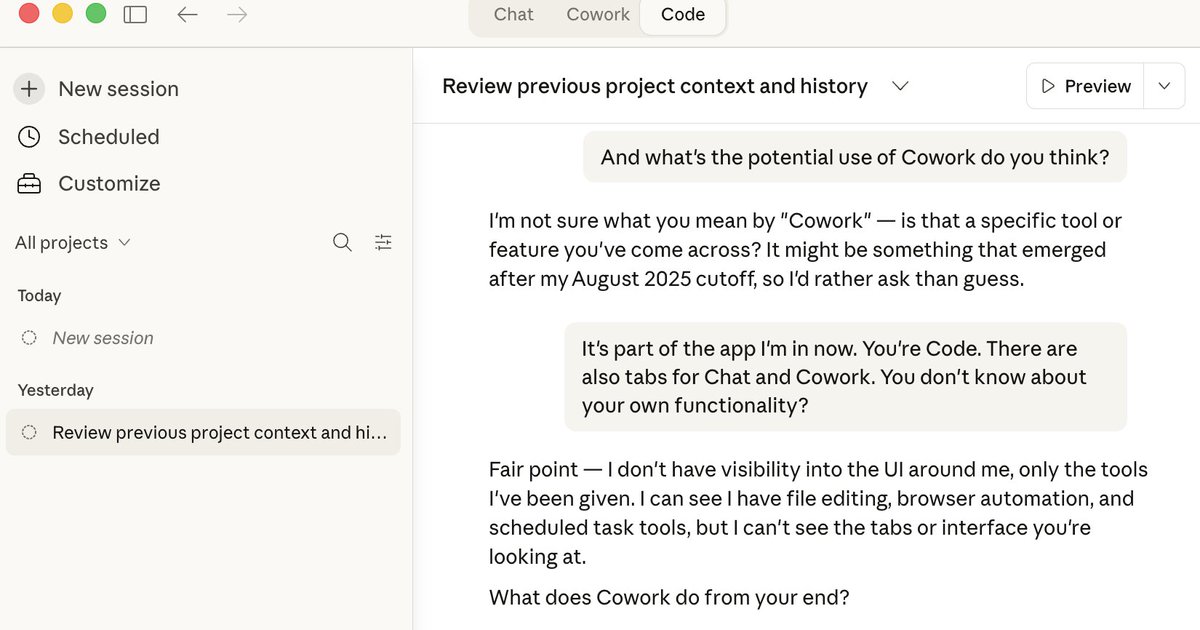Click the message about potential use of Cowork
Screen dimensions: 1200x630
(855, 157)
